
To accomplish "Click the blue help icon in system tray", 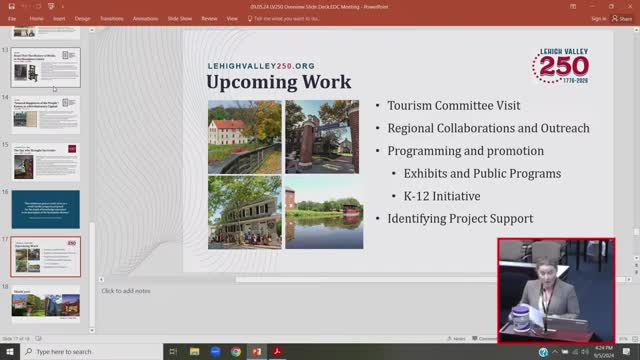I will pyautogui.click(x=543, y=352).
